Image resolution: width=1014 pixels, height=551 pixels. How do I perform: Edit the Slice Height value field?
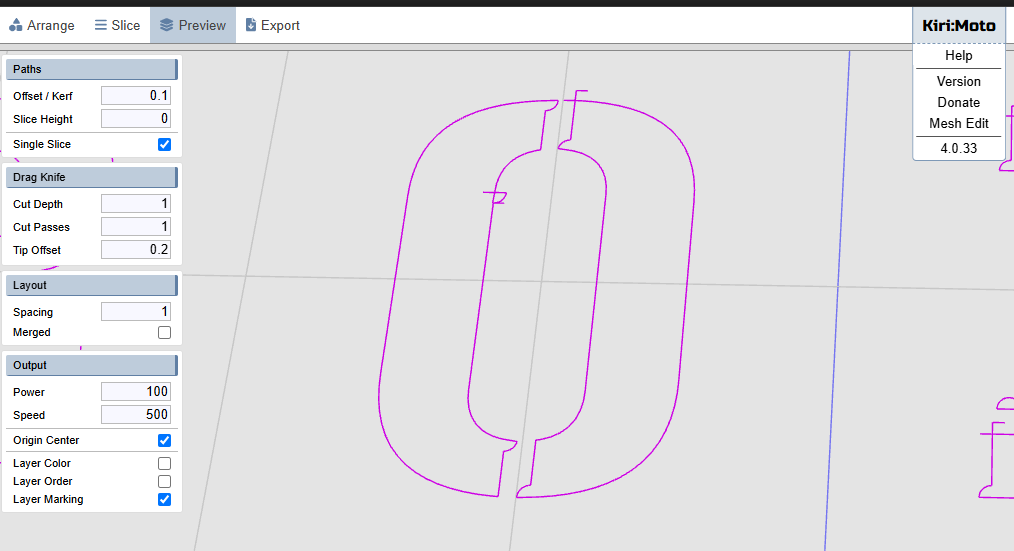136,119
